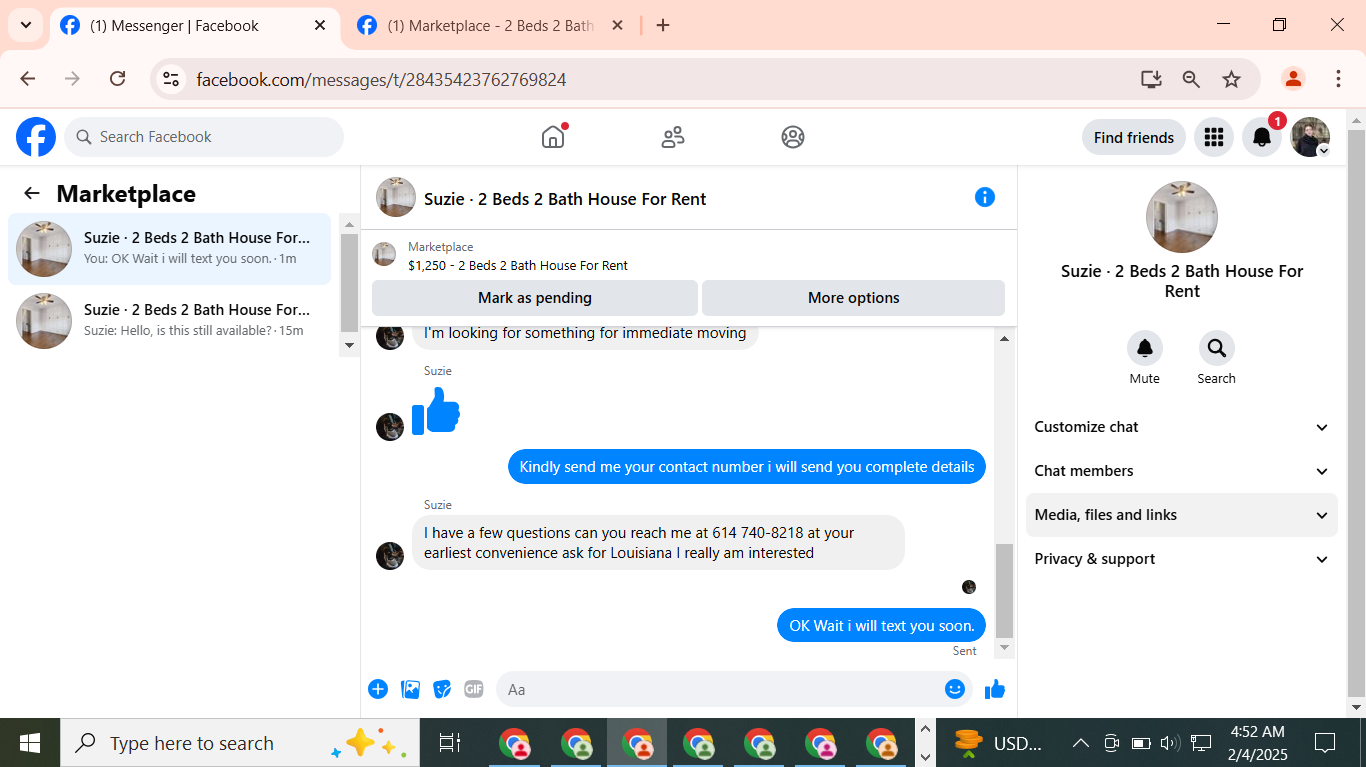
Task: Close the Messenger | Facebook tab
Action: point(320,26)
